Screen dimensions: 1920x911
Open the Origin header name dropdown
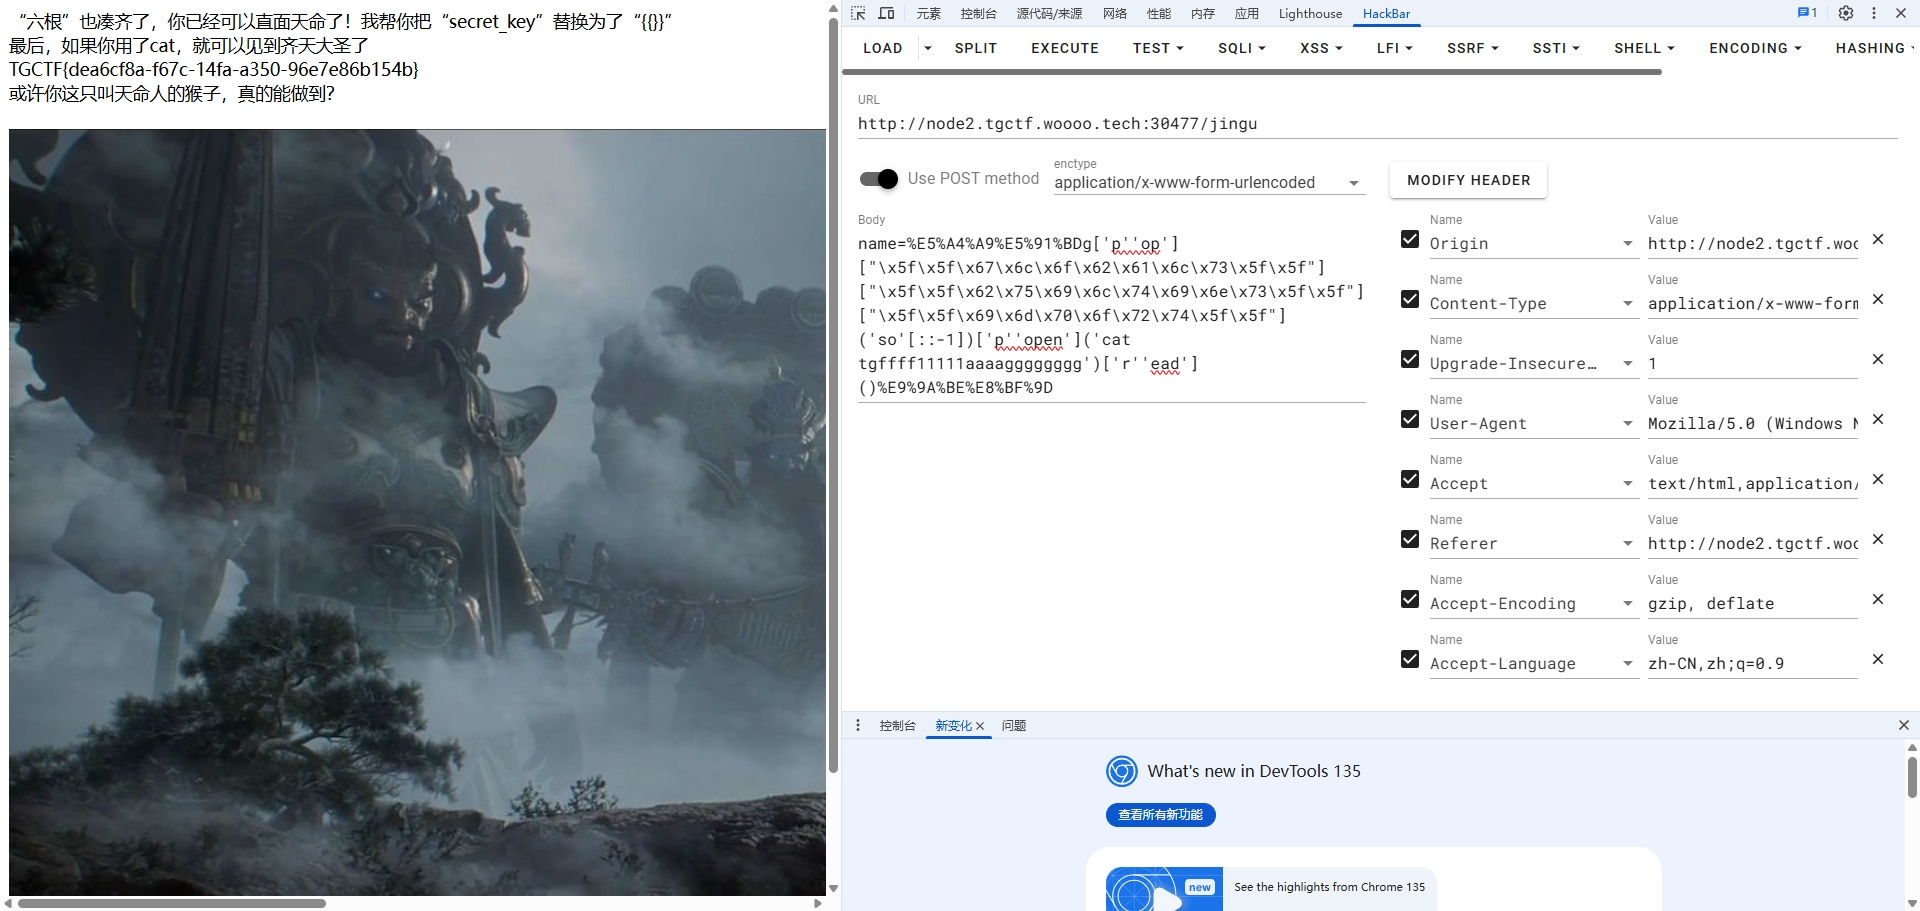1627,244
